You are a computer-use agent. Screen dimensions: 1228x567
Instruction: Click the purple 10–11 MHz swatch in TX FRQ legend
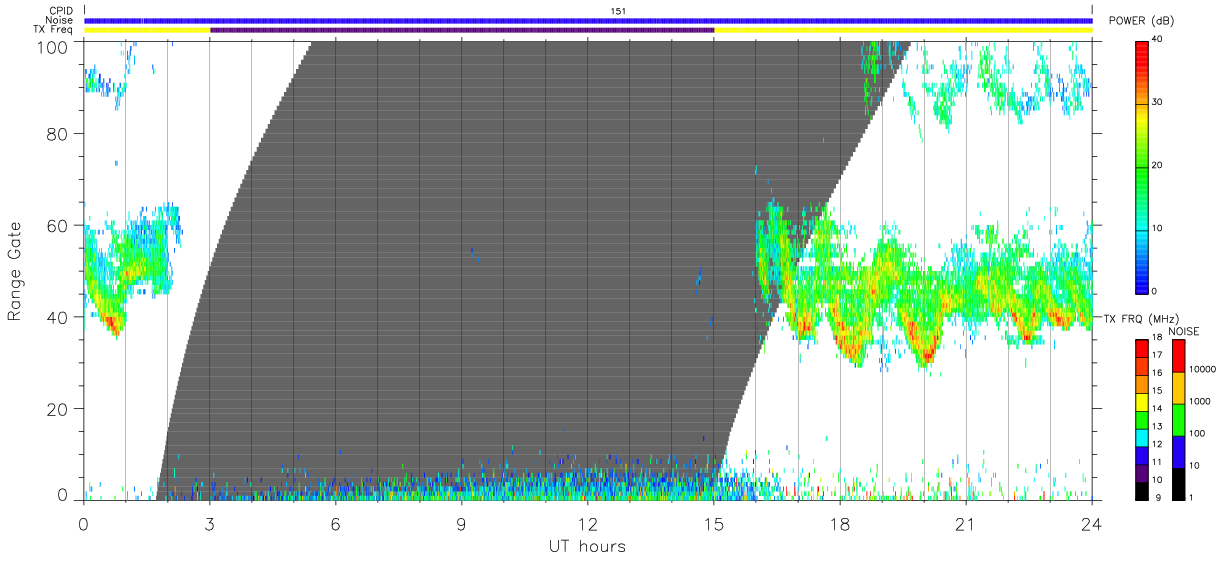pyautogui.click(x=1142, y=473)
